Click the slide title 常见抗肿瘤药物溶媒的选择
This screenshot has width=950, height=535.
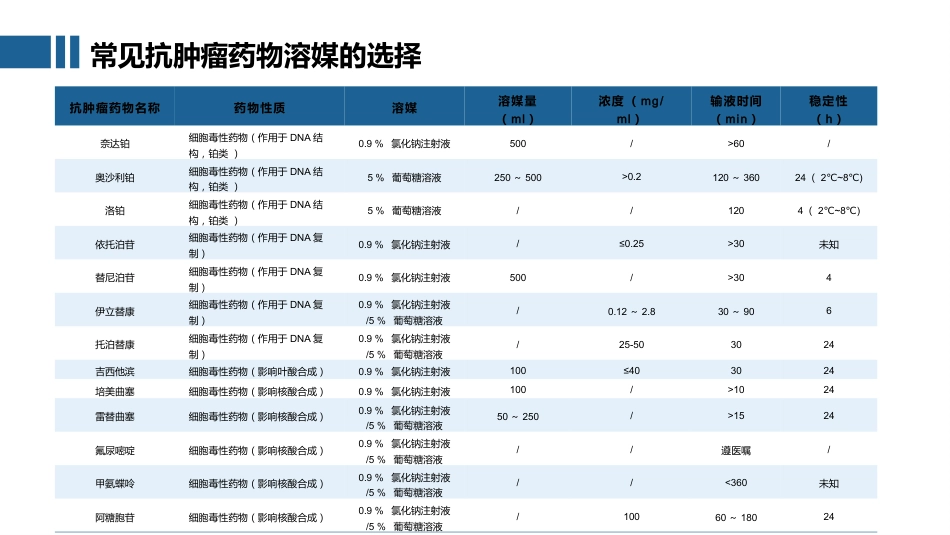coord(255,55)
